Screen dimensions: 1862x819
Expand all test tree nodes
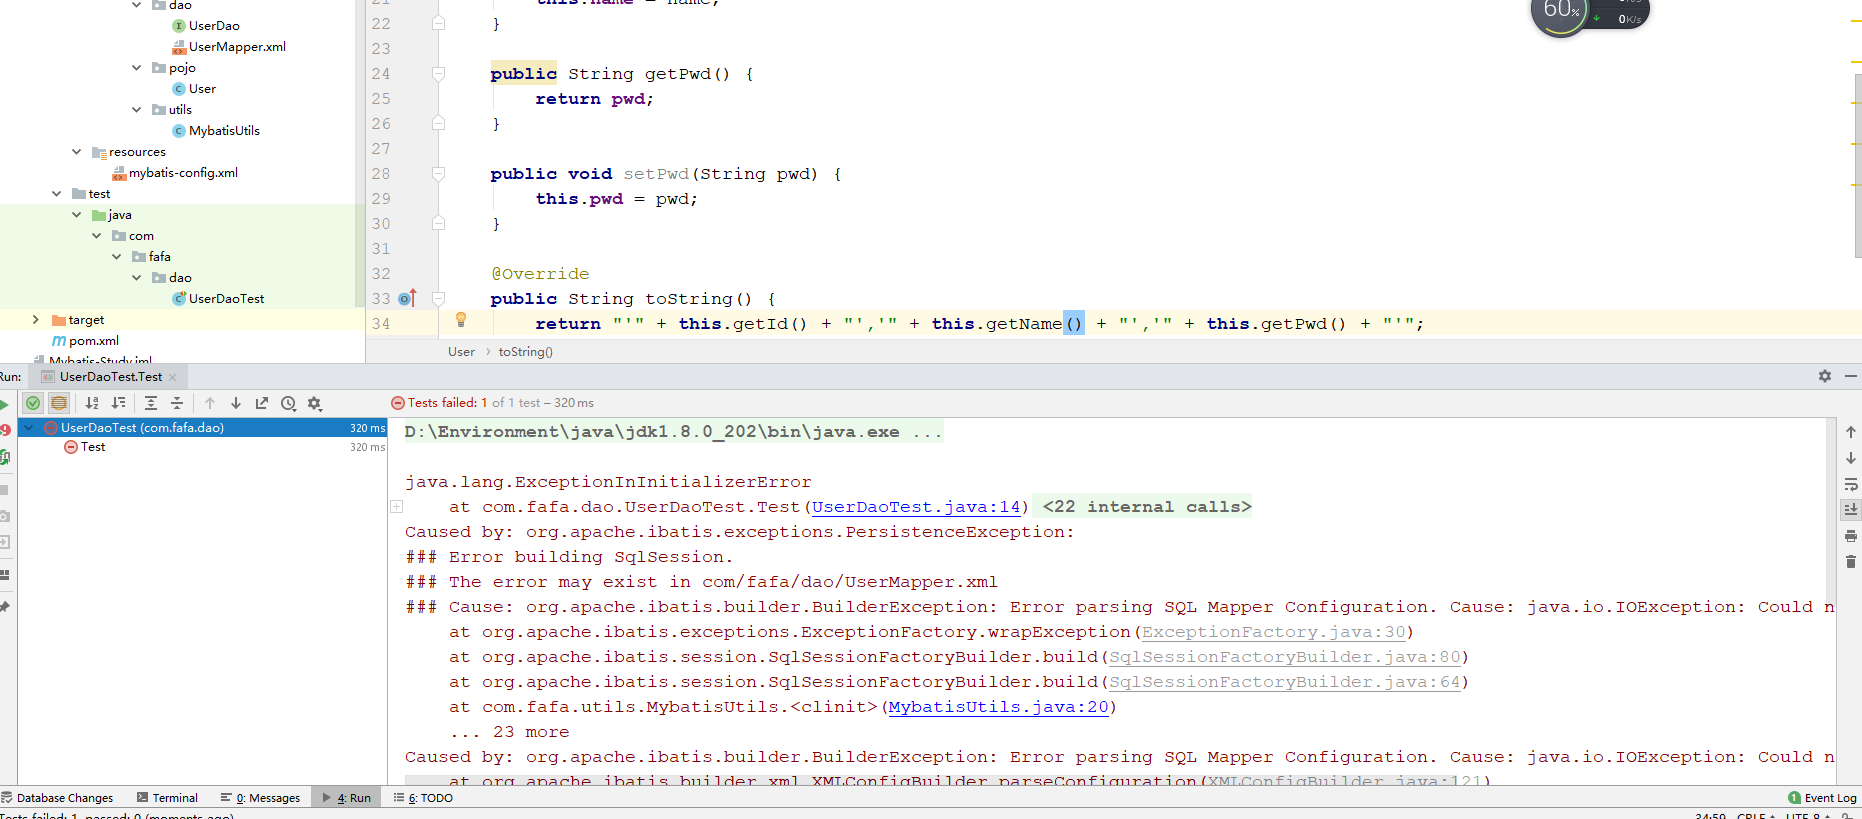click(151, 403)
